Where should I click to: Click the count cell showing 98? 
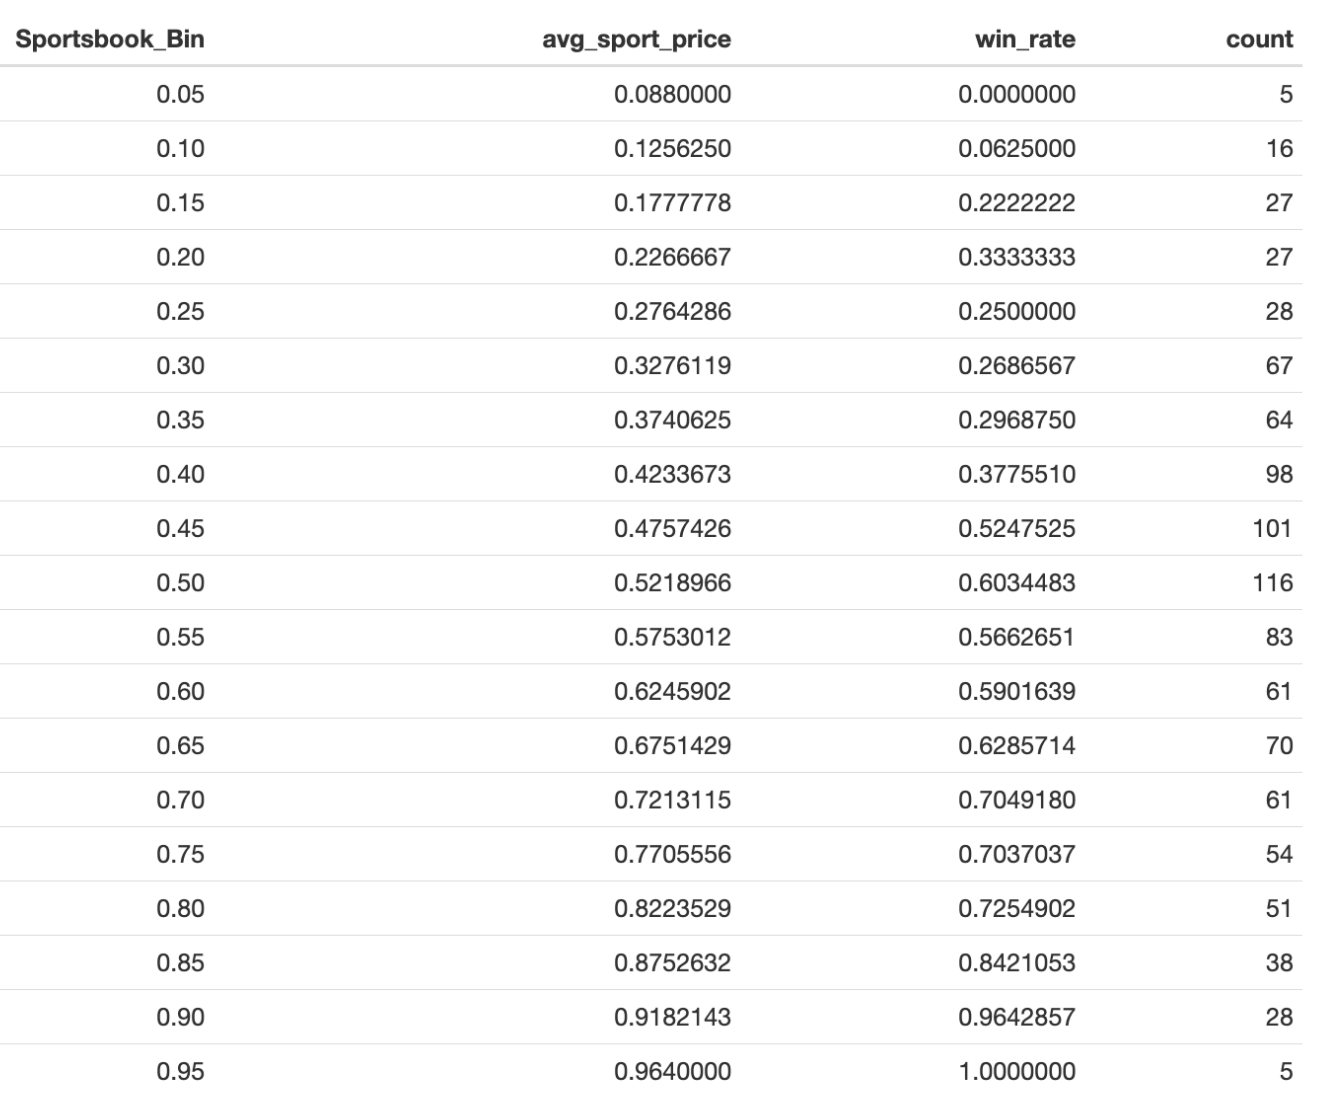tap(1278, 474)
